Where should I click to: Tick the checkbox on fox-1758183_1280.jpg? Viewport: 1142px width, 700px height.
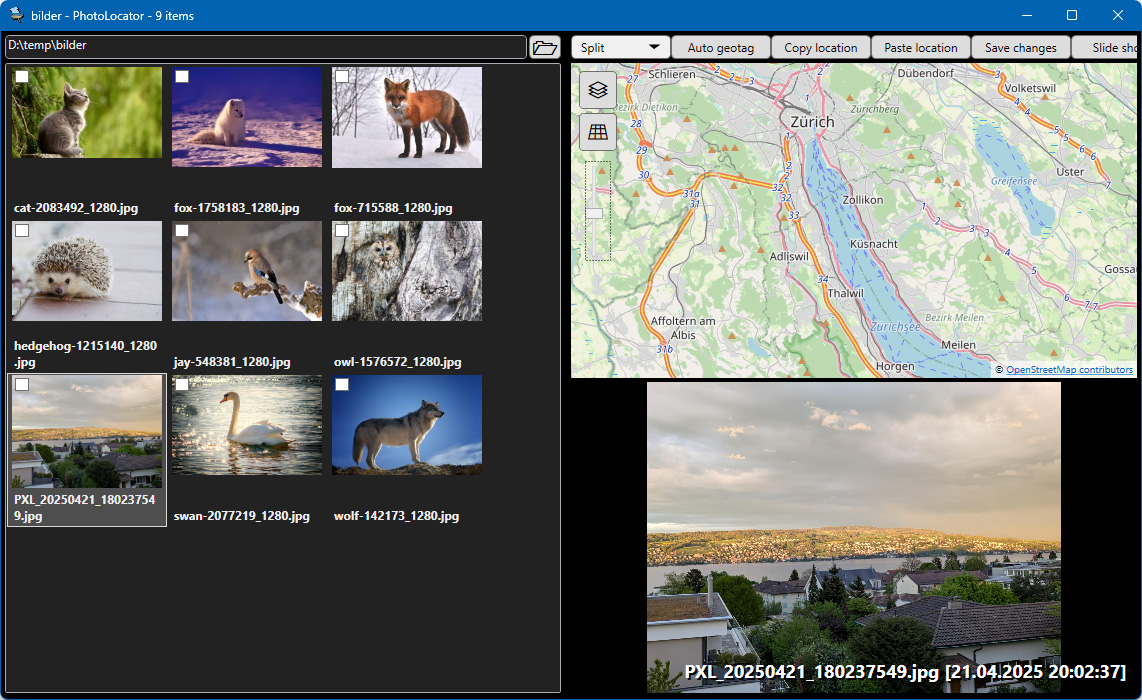tap(182, 76)
